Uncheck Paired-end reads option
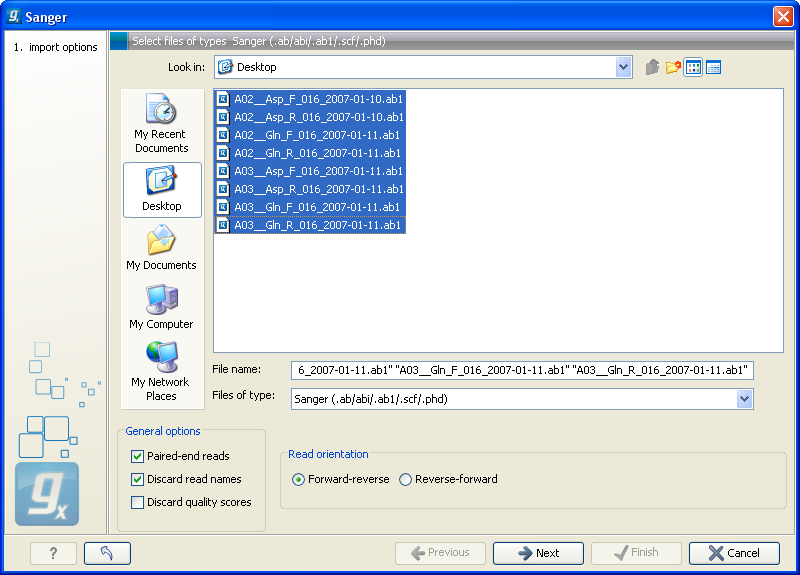Screen dimensions: 800x575 click(x=138, y=456)
